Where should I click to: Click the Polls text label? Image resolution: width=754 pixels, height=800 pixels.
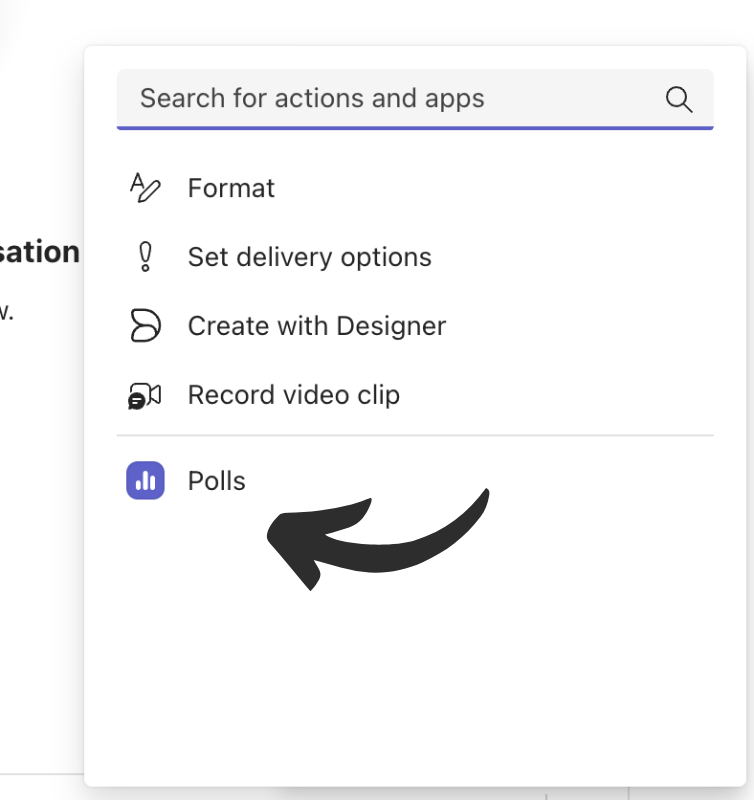click(x=214, y=480)
